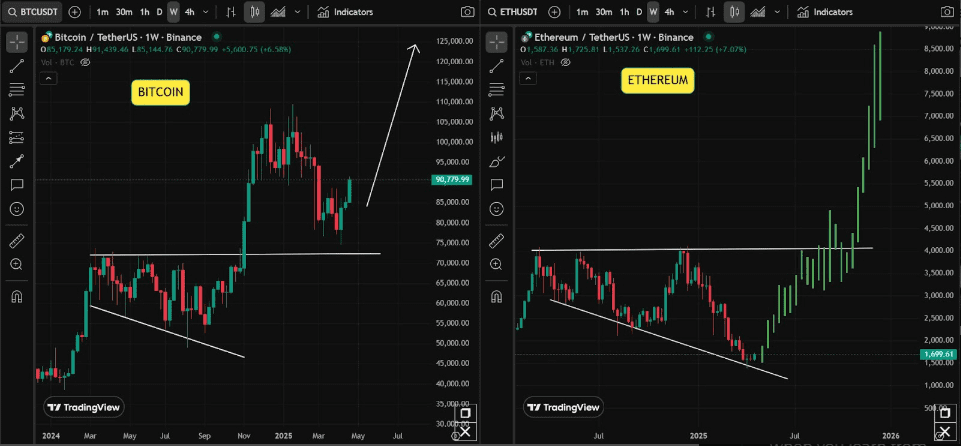This screenshot has height=446, width=961.
Task: Select bars chart type on Bitcoin toolbar
Action: pyautogui.click(x=232, y=12)
